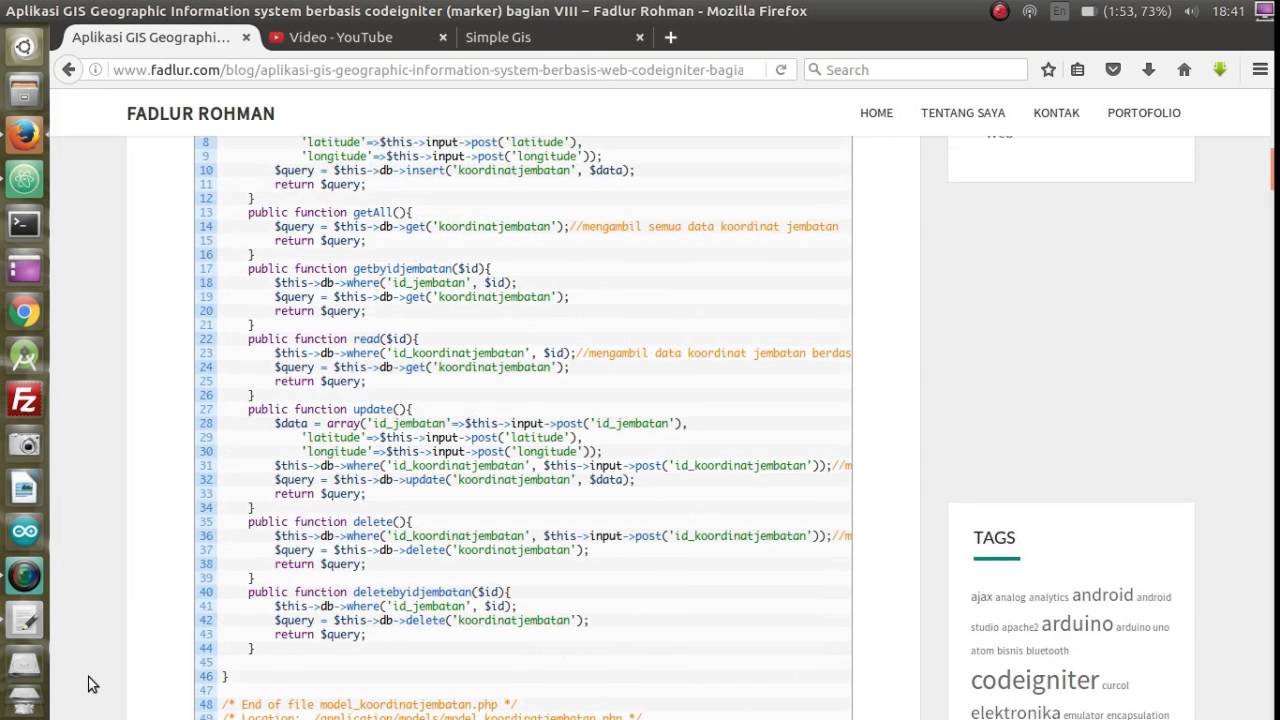Open Firefox downloads arrow
1280x720 pixels.
[1148, 70]
